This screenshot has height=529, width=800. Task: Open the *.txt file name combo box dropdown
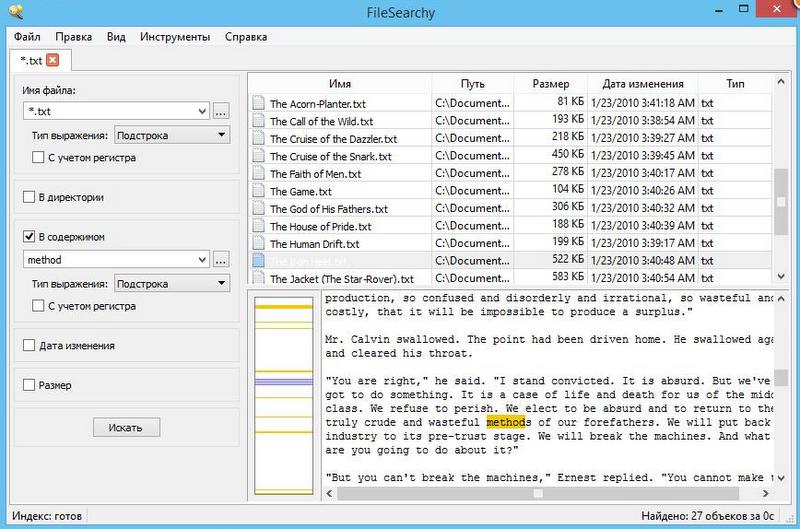click(x=202, y=111)
